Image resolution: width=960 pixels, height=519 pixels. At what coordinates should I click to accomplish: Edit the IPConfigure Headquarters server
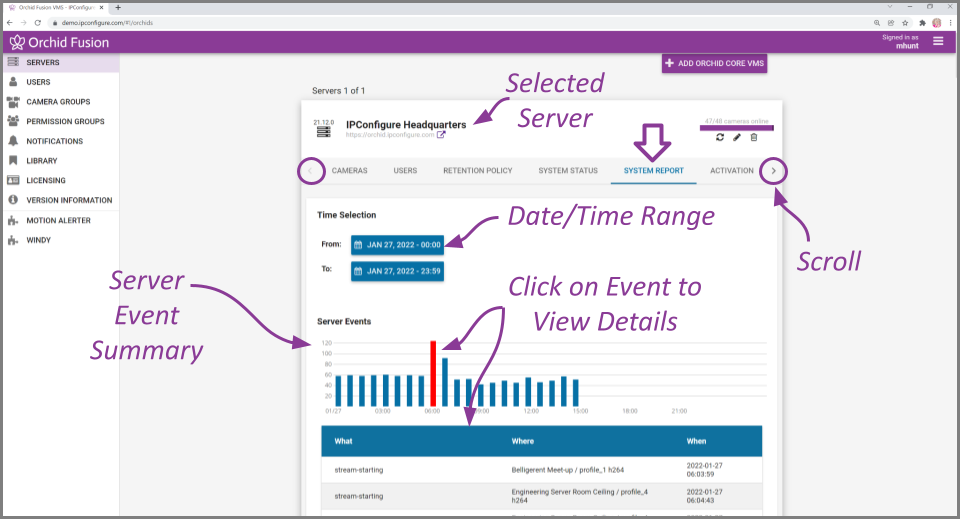coord(737,137)
